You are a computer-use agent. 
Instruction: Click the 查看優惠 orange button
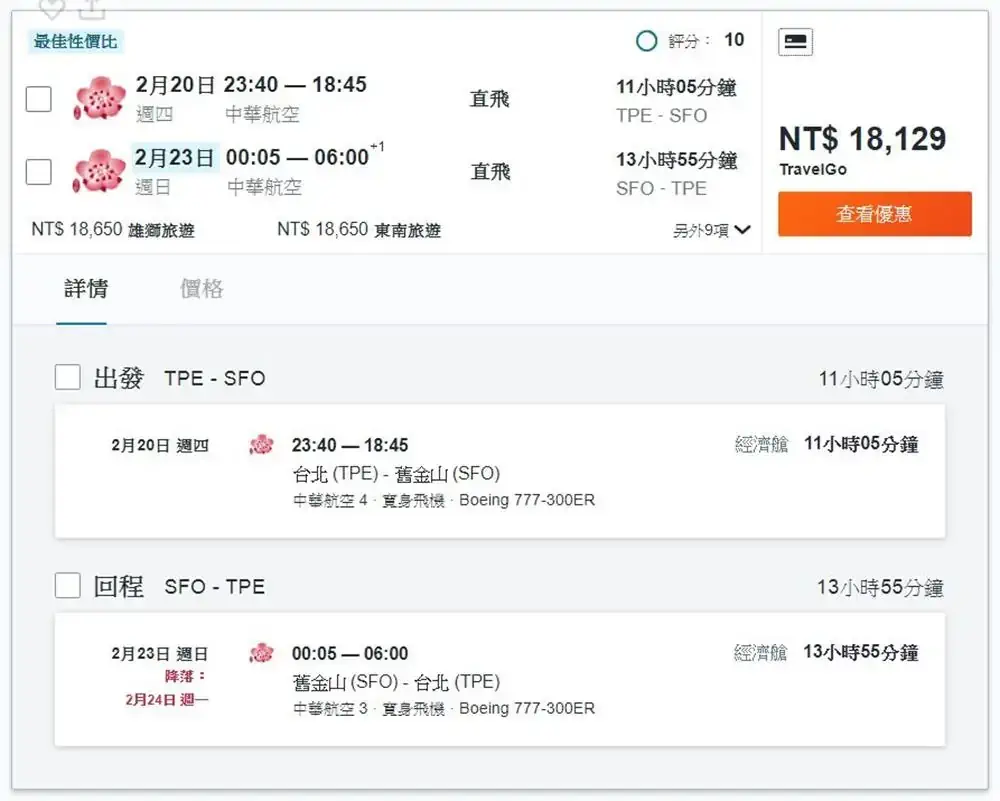click(874, 214)
